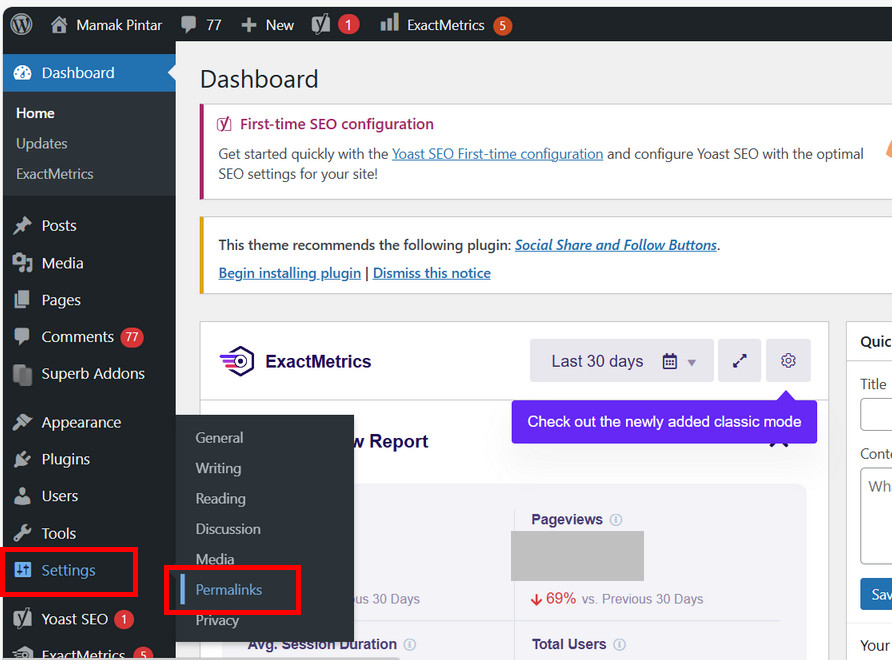
Task: Click the plus icon next to New
Action: [249, 25]
